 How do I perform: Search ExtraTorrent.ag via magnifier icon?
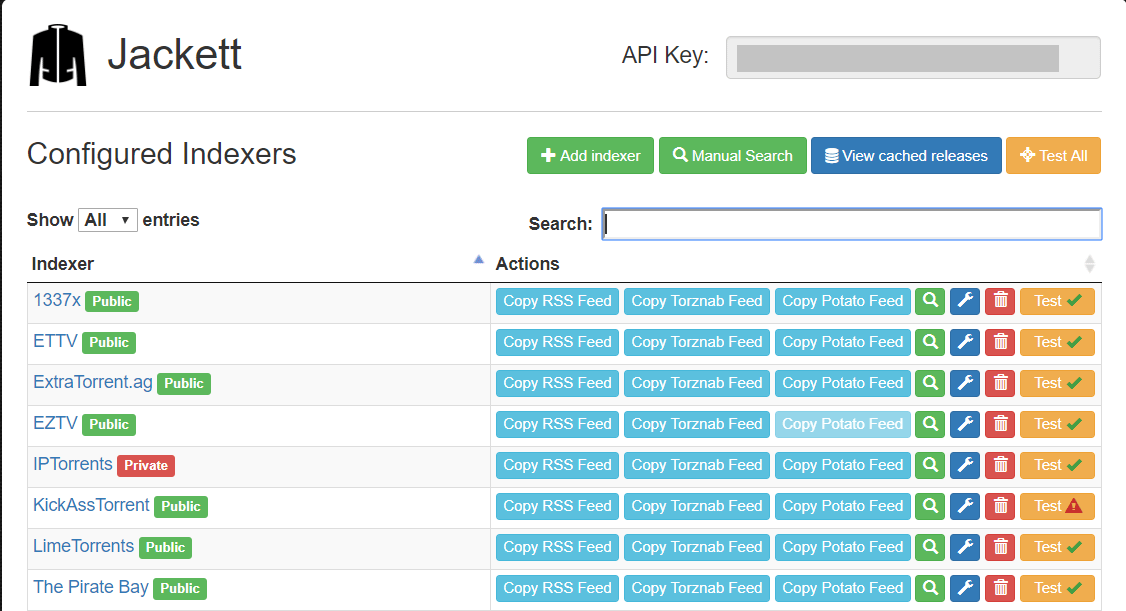(930, 383)
